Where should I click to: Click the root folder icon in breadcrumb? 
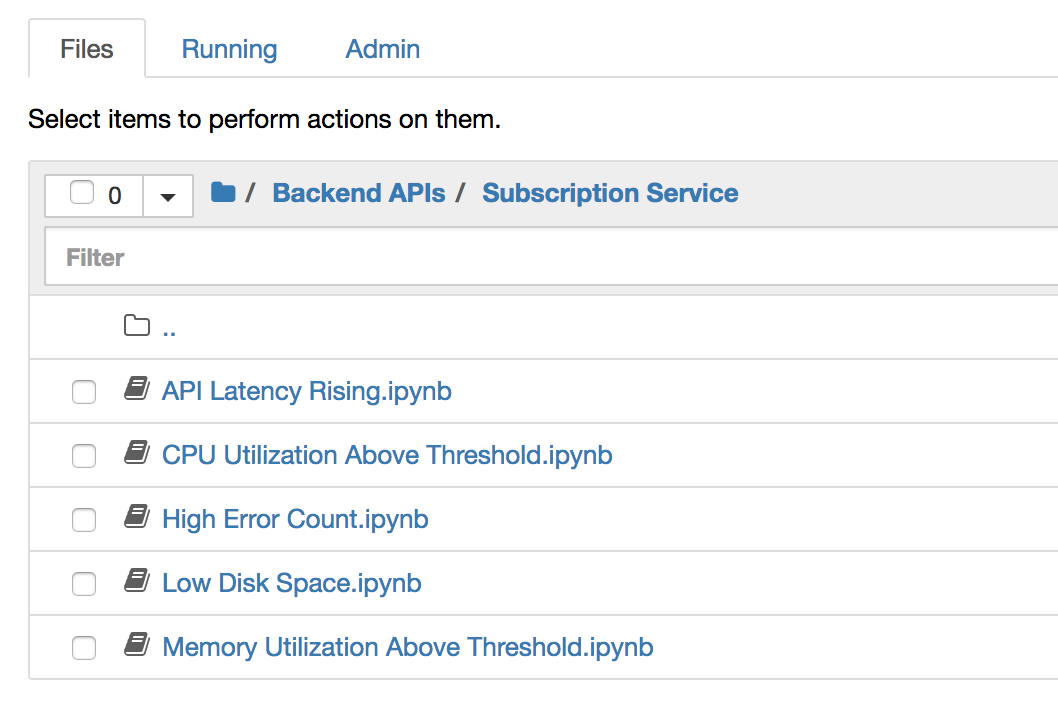click(223, 192)
